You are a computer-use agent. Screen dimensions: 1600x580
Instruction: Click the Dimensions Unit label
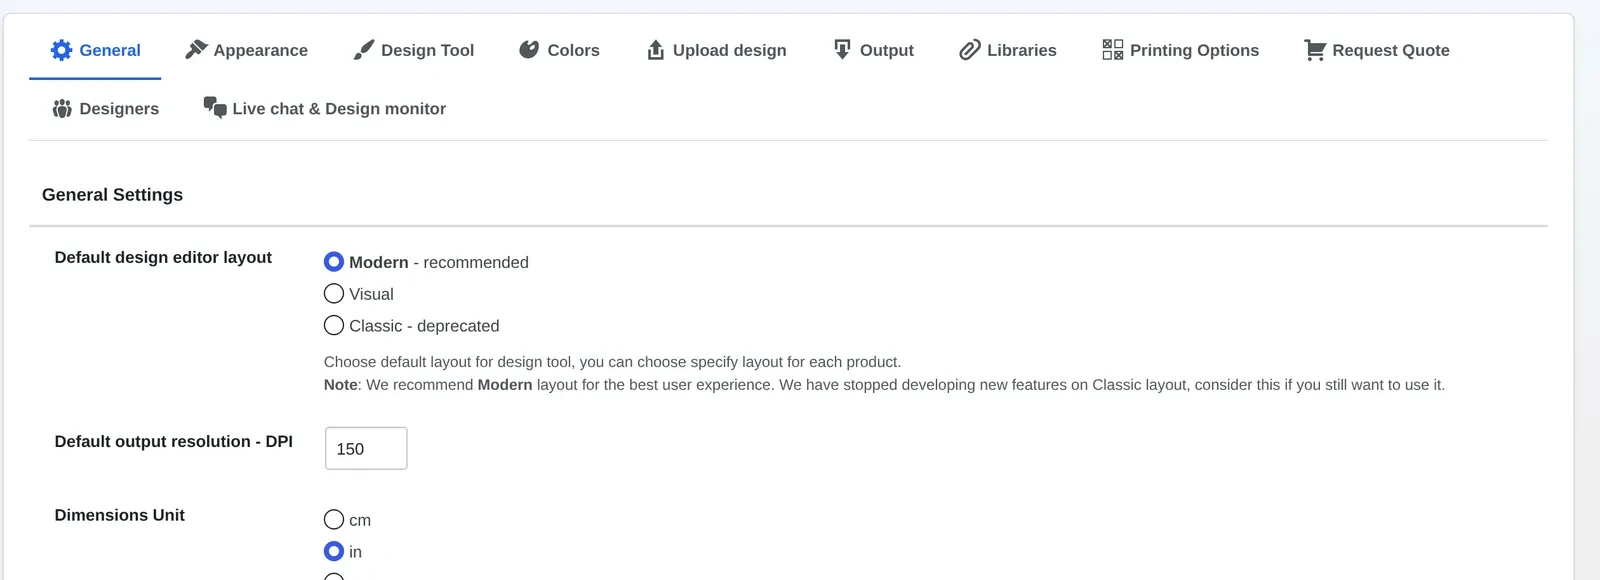pos(120,515)
